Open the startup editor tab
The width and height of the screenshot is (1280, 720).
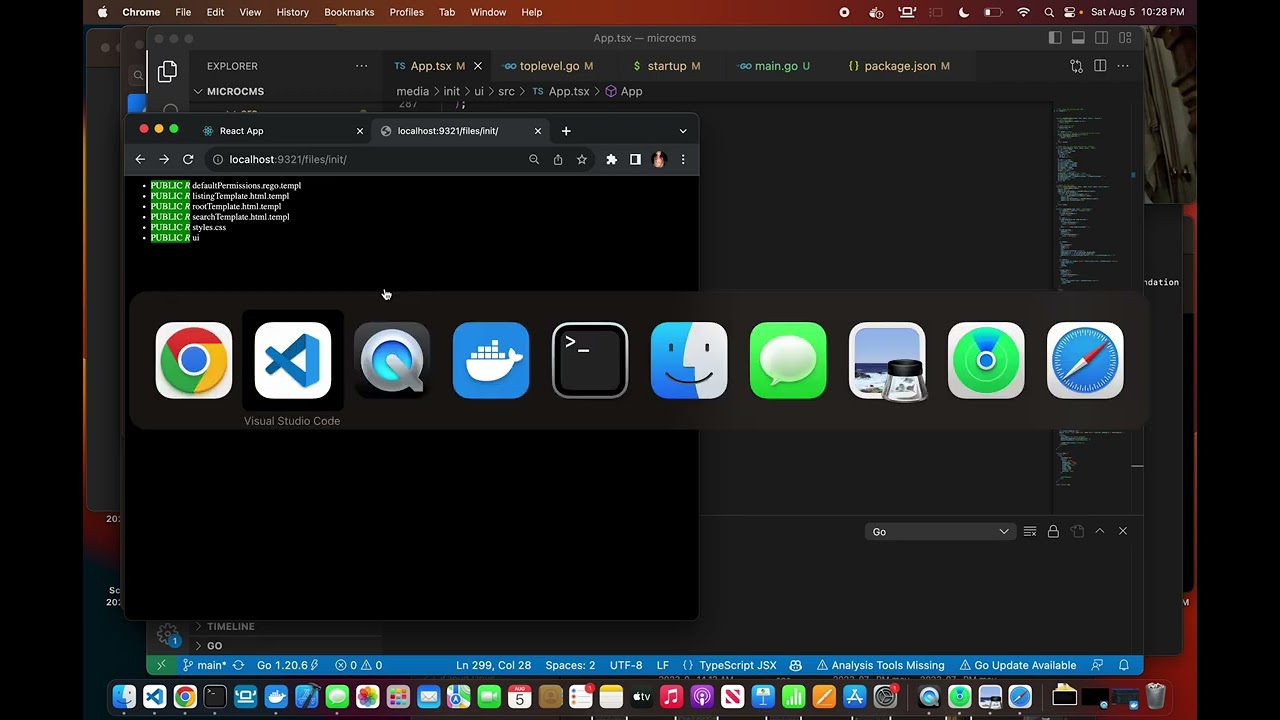[x=667, y=66]
